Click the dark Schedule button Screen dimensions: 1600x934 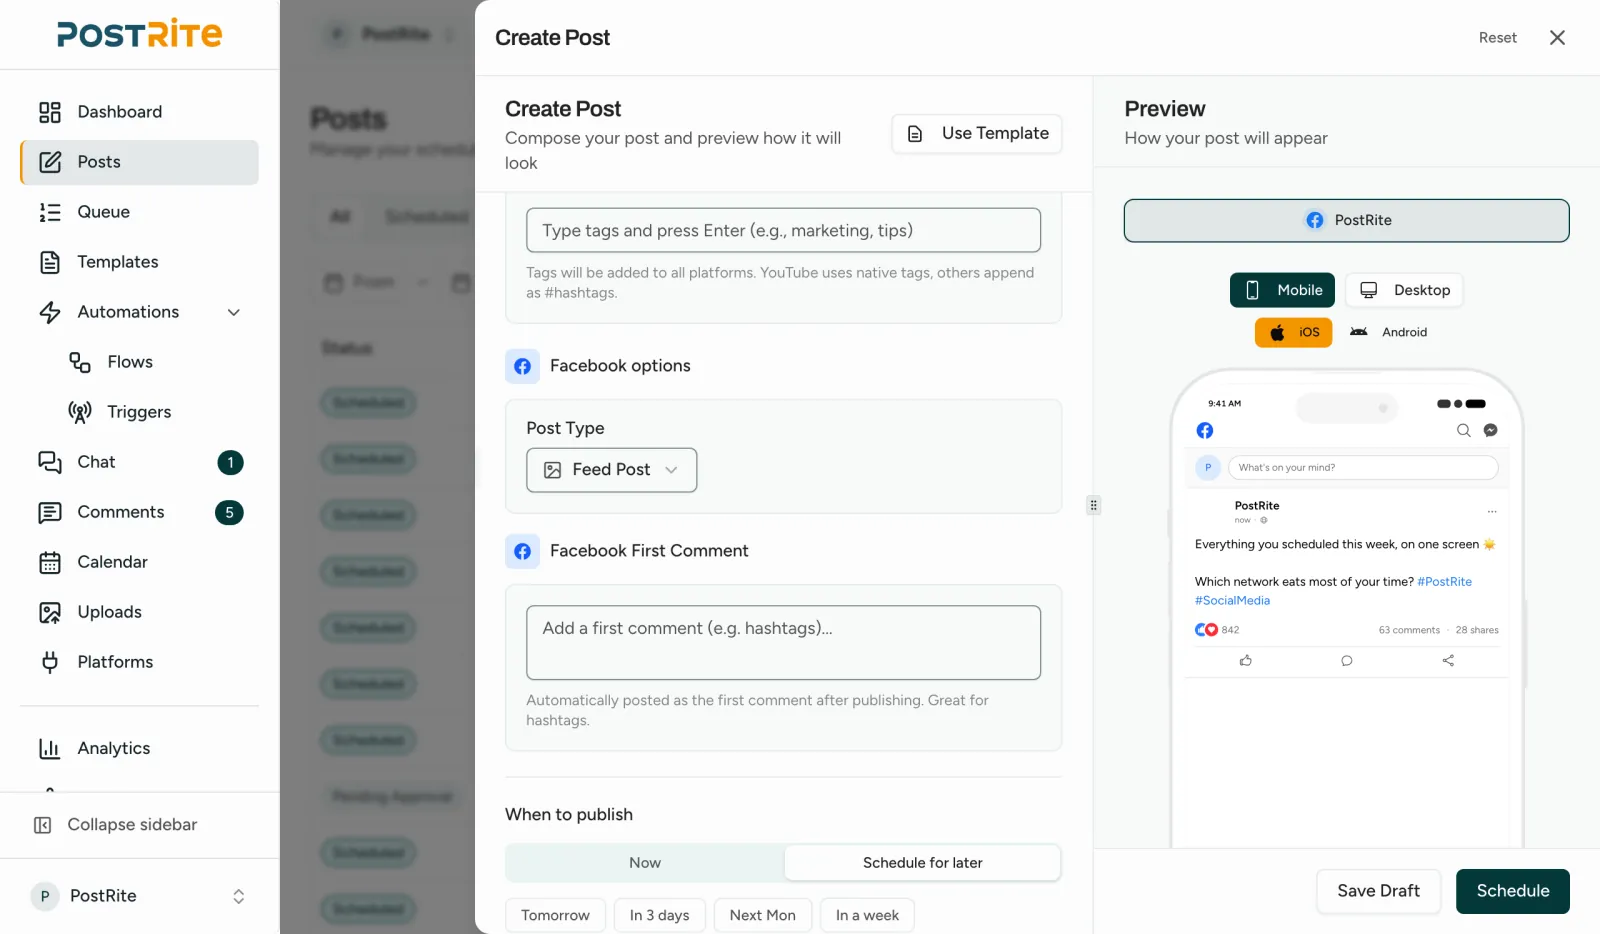1513,891
